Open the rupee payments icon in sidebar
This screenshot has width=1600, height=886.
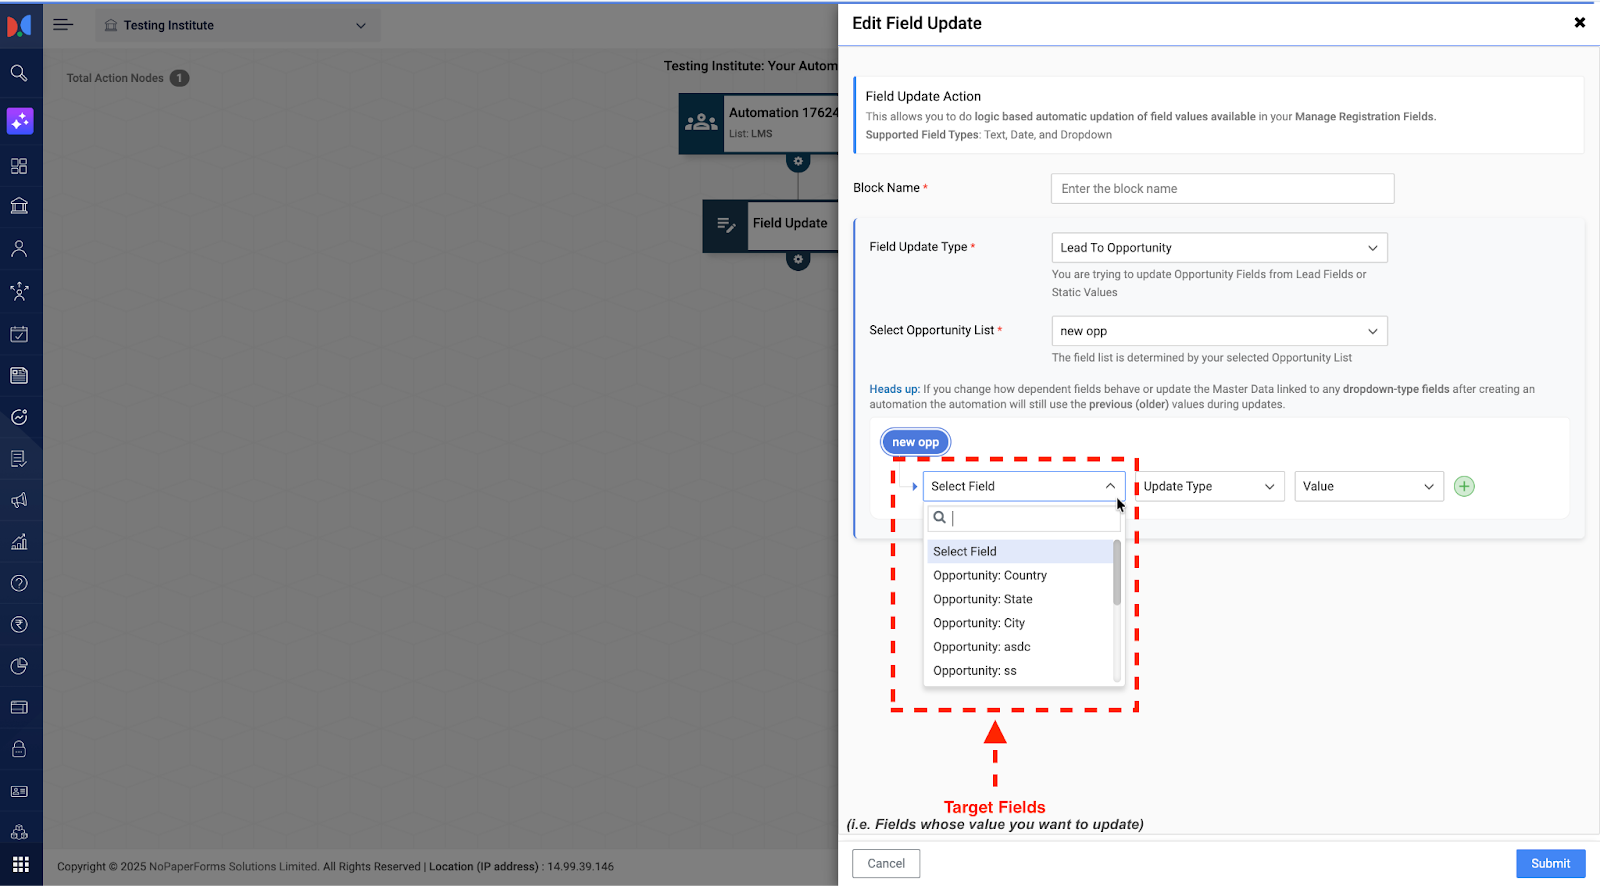coord(19,625)
